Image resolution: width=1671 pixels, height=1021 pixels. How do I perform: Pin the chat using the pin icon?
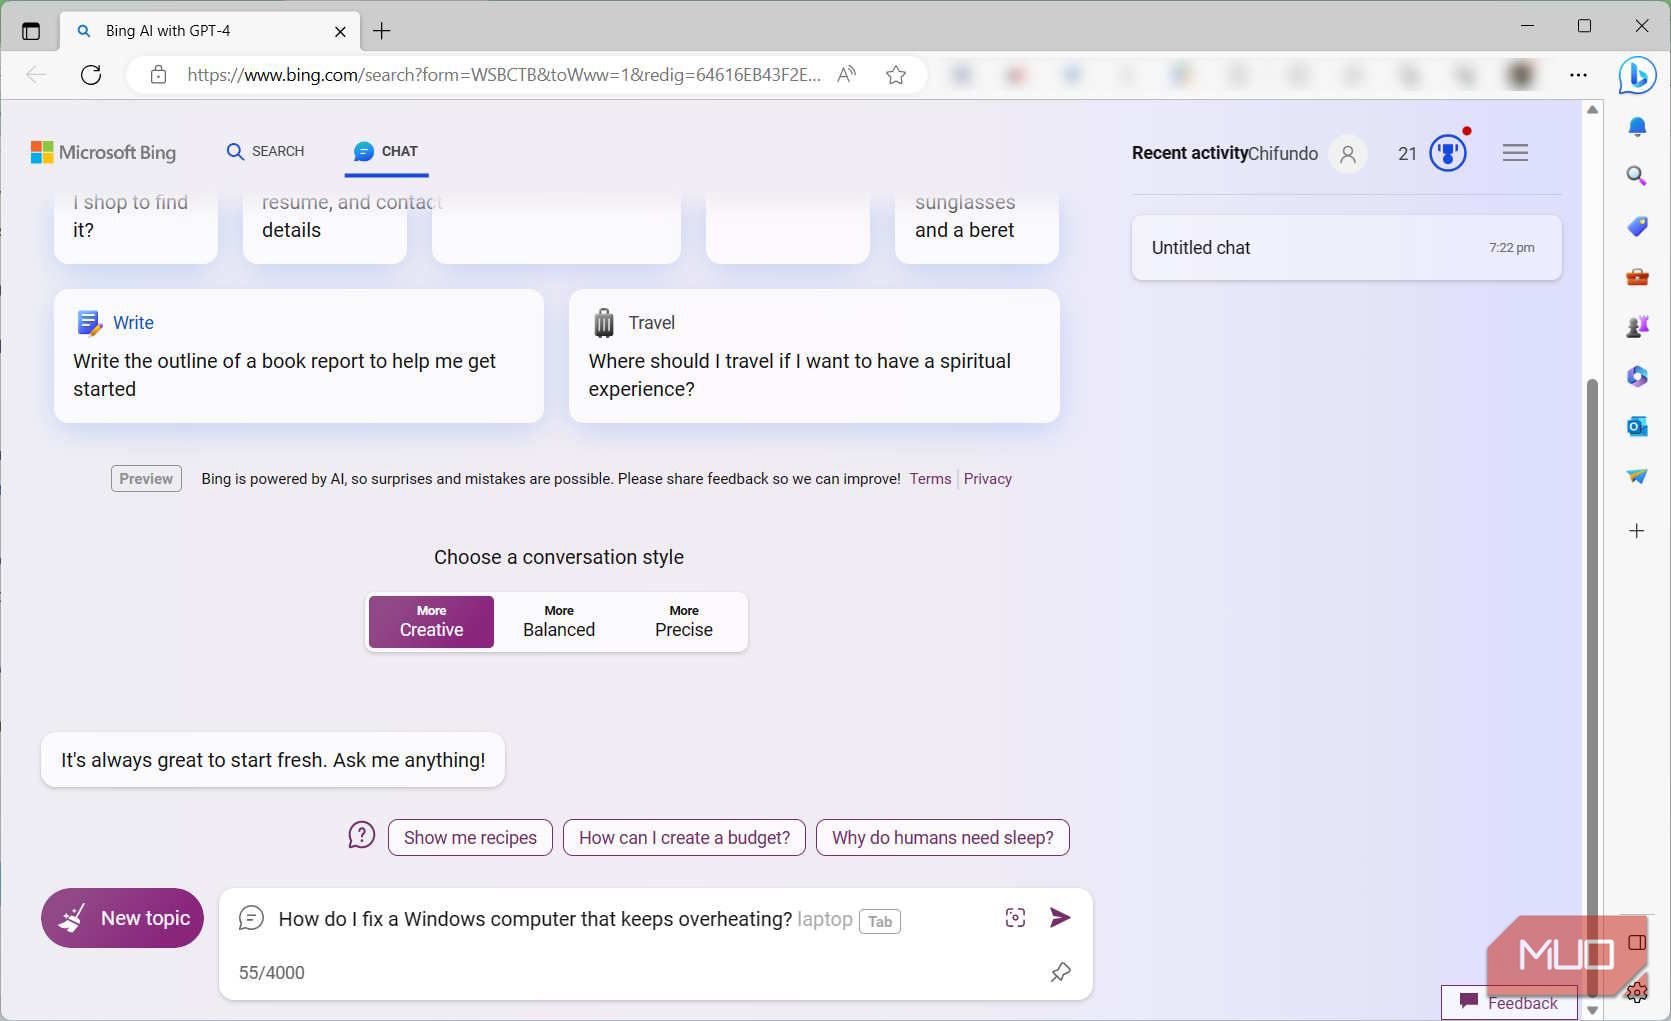click(1060, 972)
